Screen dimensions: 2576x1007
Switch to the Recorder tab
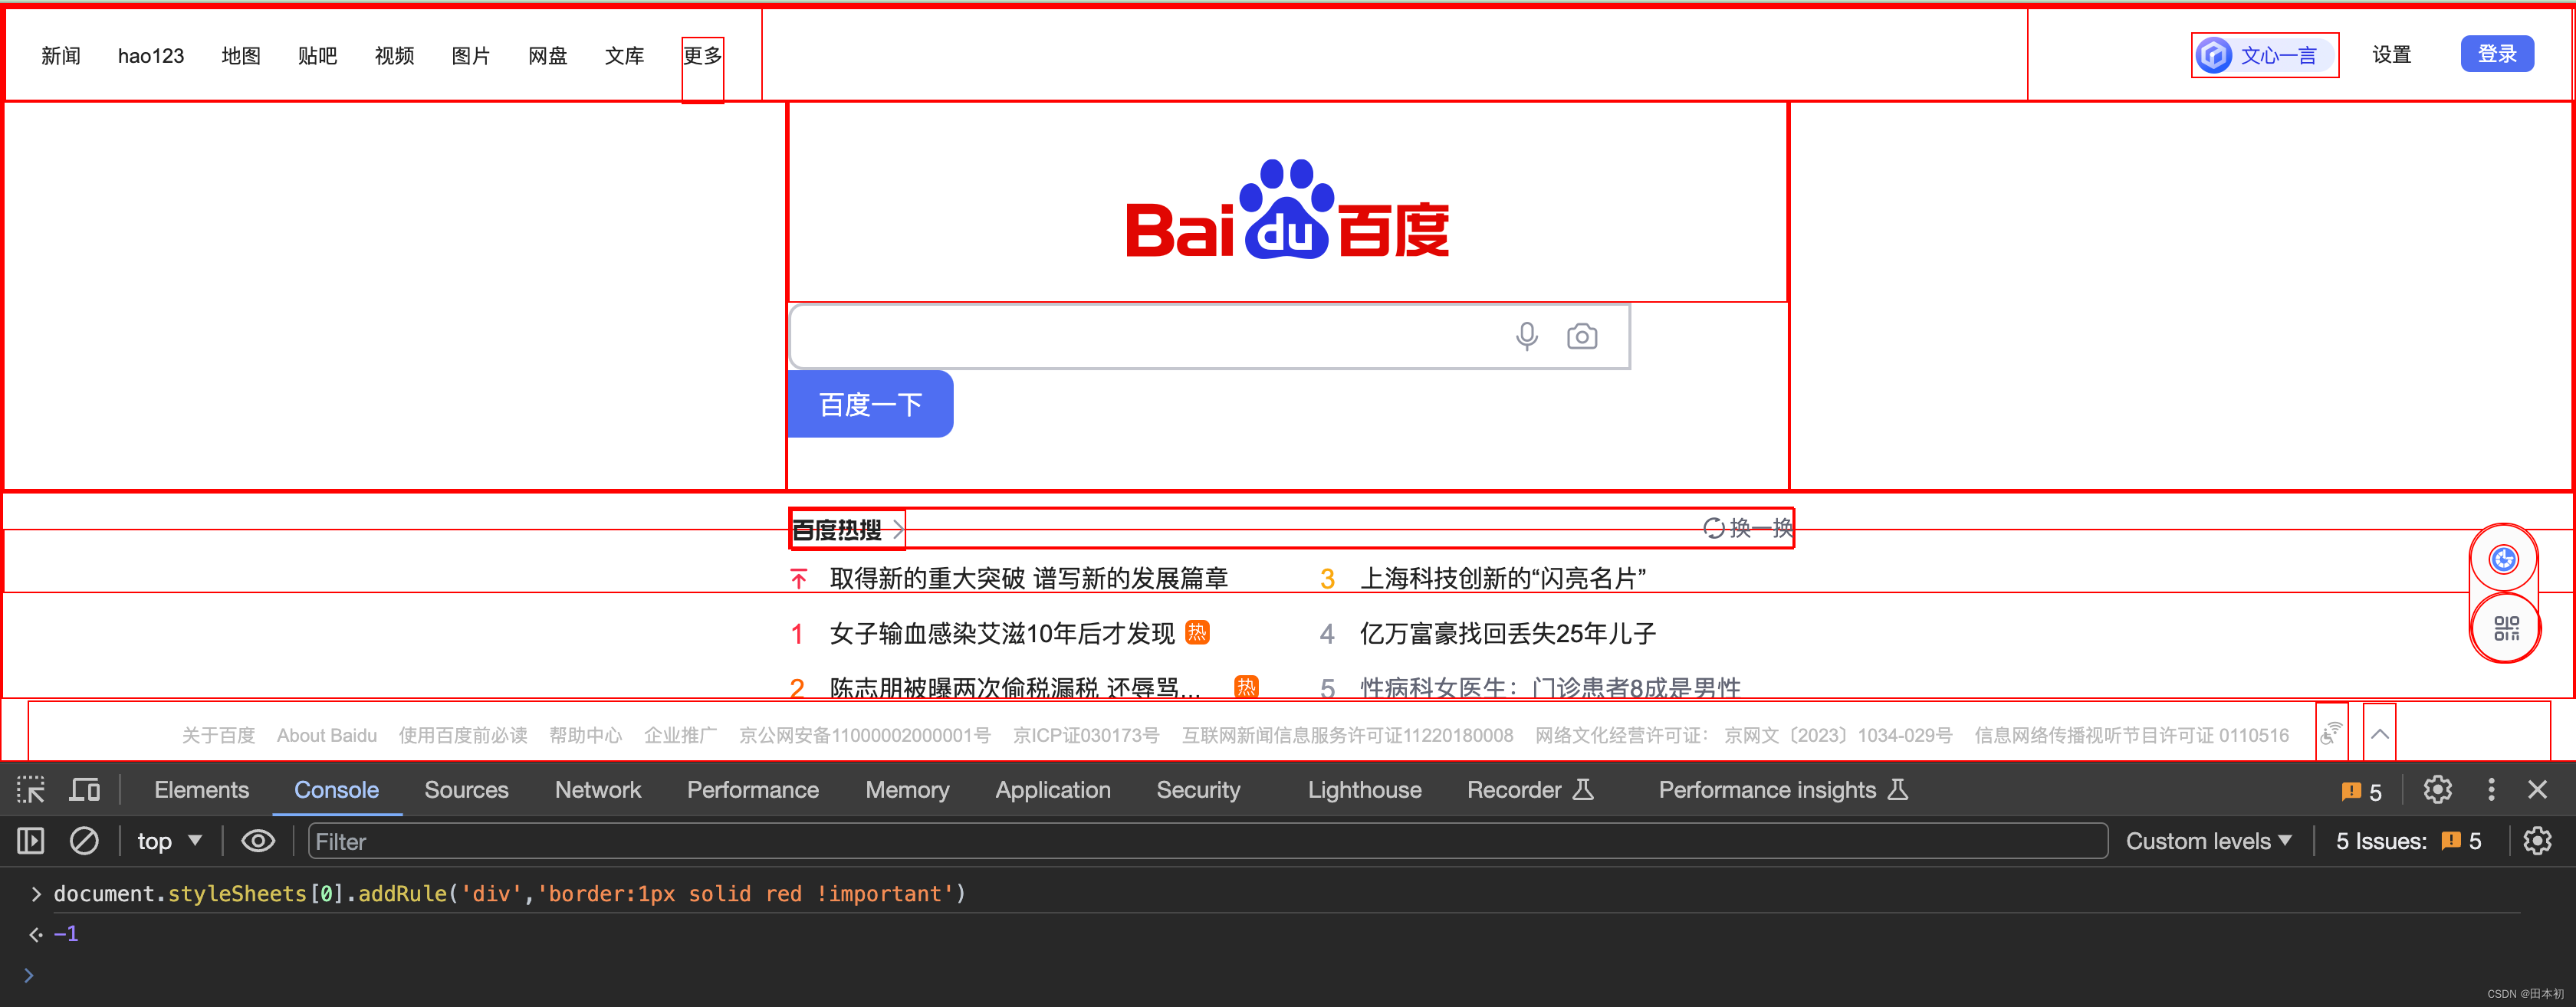1530,790
